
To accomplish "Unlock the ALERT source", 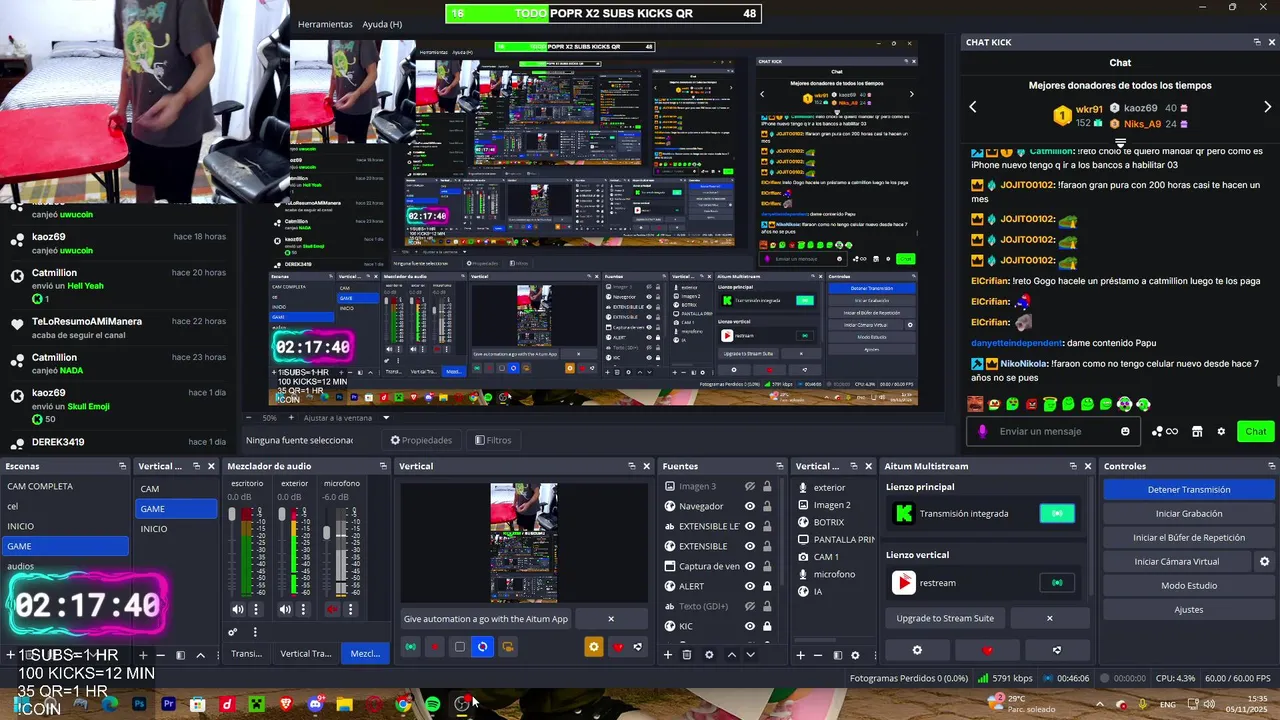I will click(767, 586).
